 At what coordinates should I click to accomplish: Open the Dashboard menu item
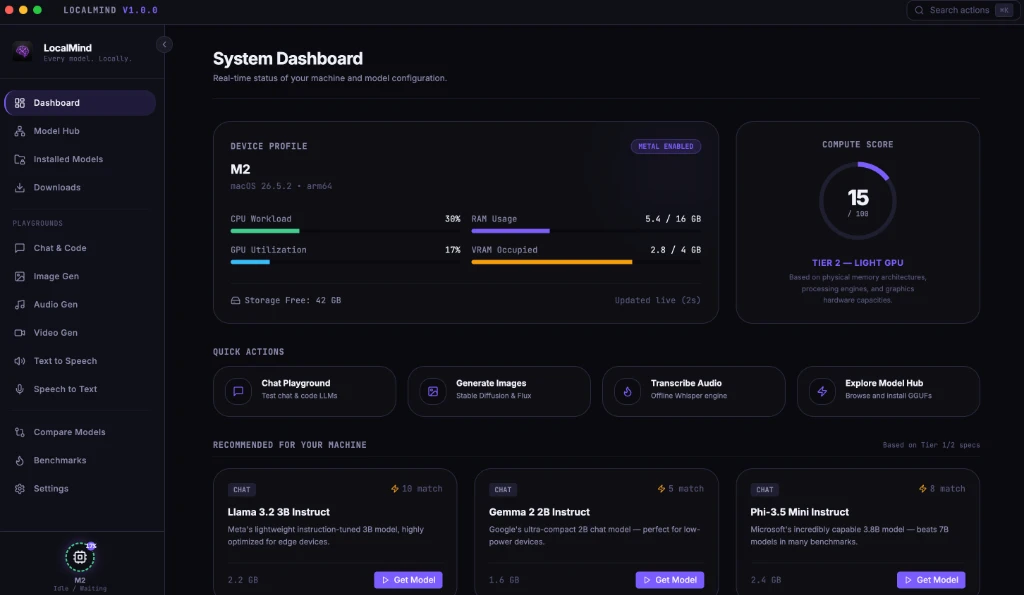point(80,103)
